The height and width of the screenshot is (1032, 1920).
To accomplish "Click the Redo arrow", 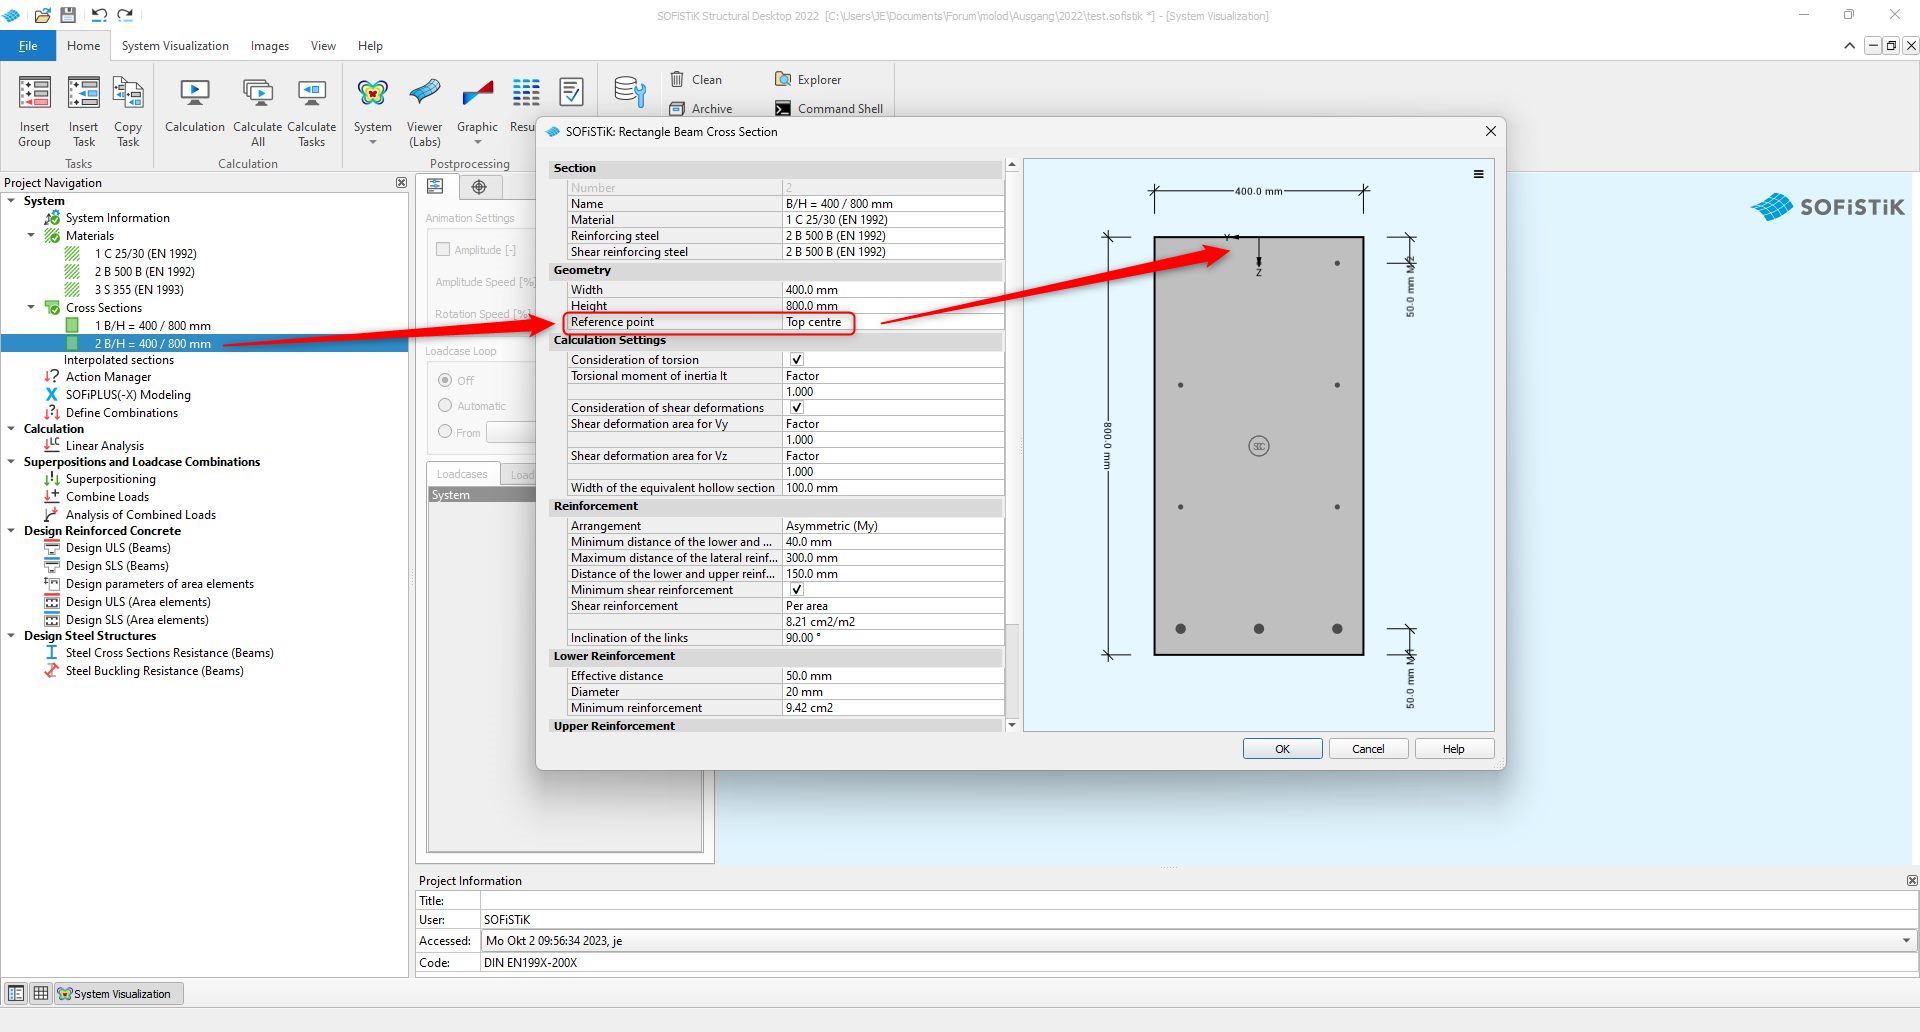I will coord(125,15).
